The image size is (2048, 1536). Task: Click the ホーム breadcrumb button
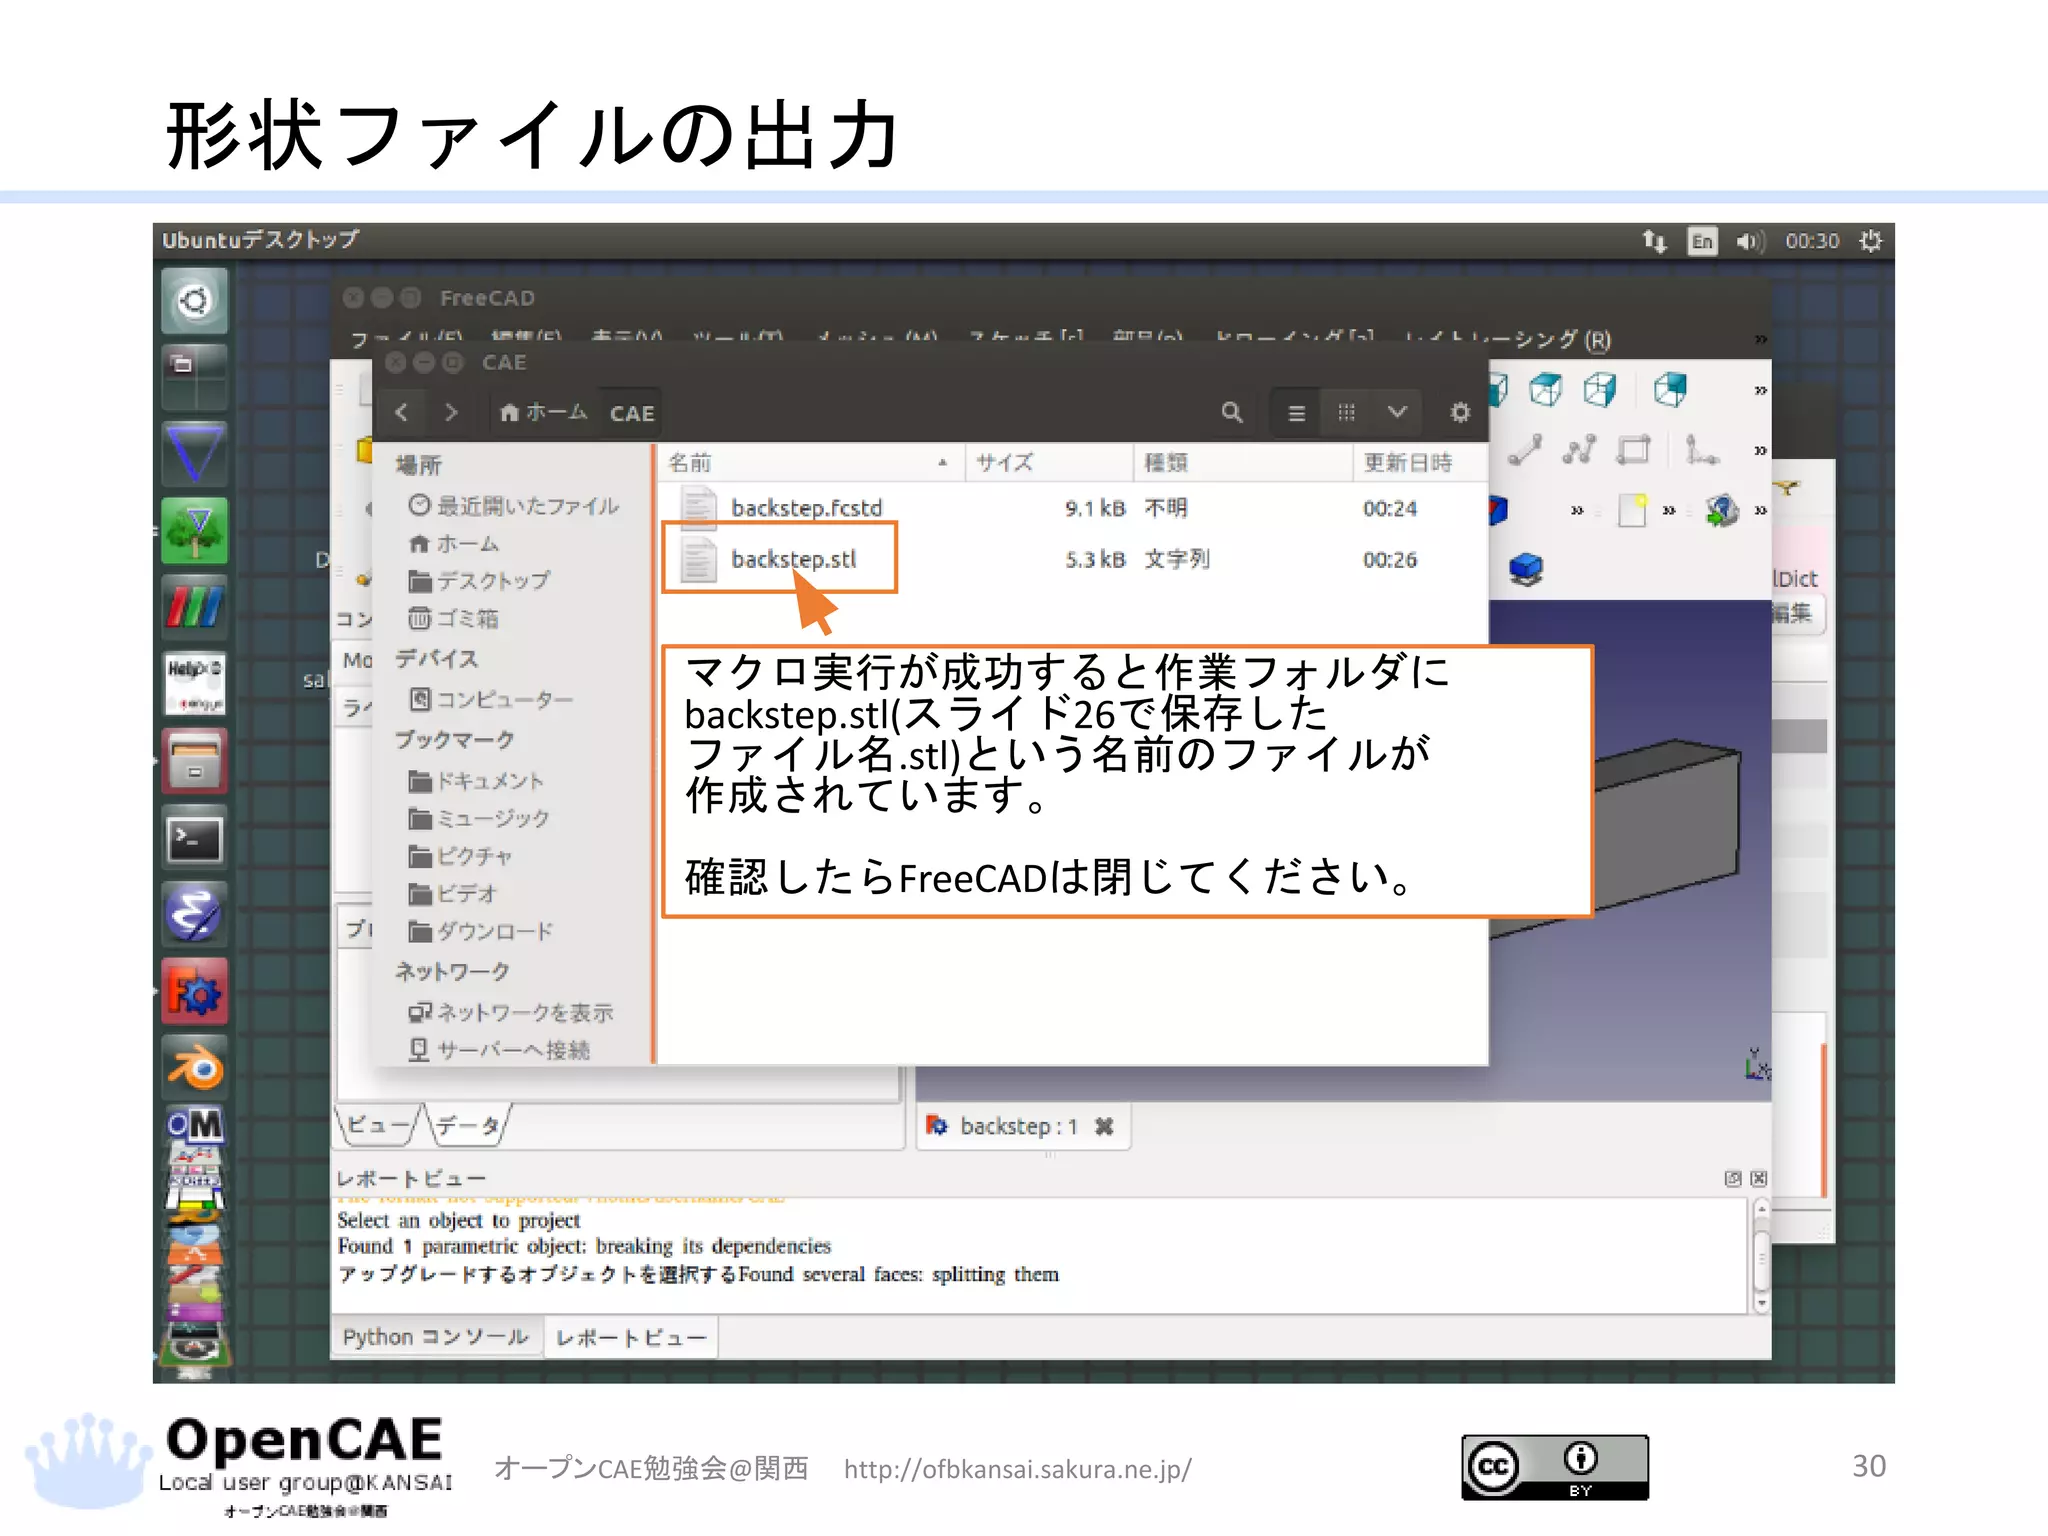[543, 412]
